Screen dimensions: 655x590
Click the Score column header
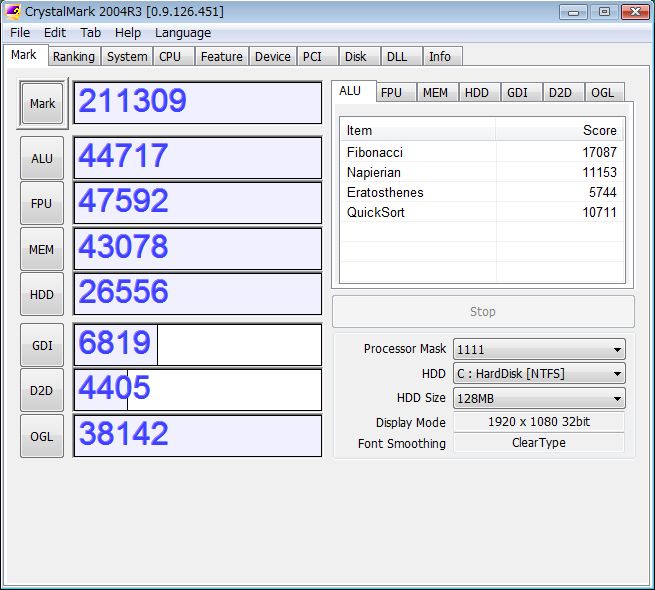(560, 130)
